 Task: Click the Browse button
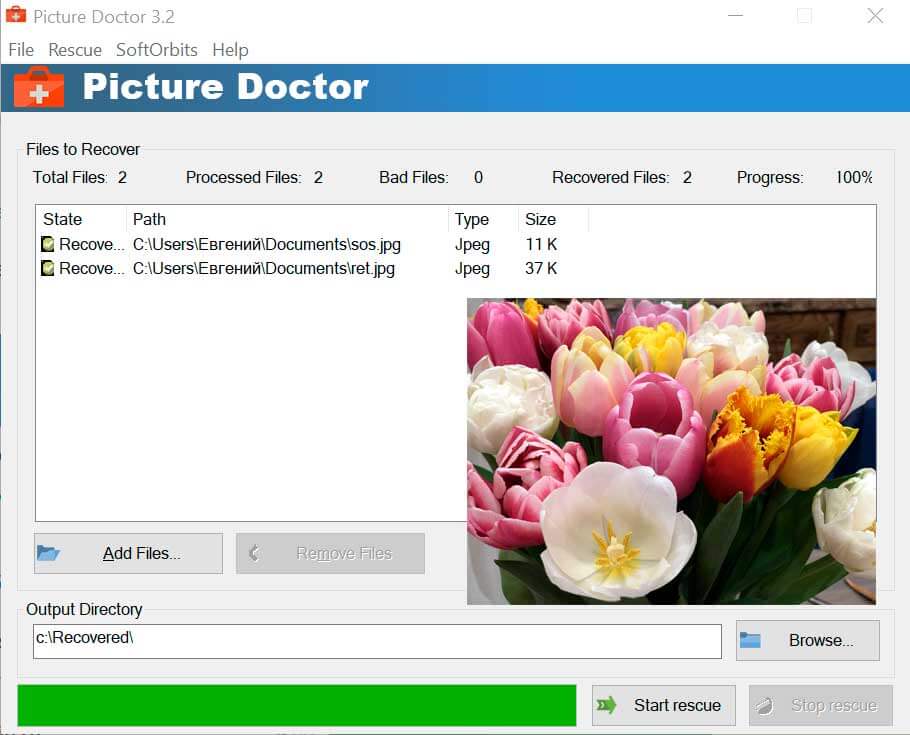807,640
